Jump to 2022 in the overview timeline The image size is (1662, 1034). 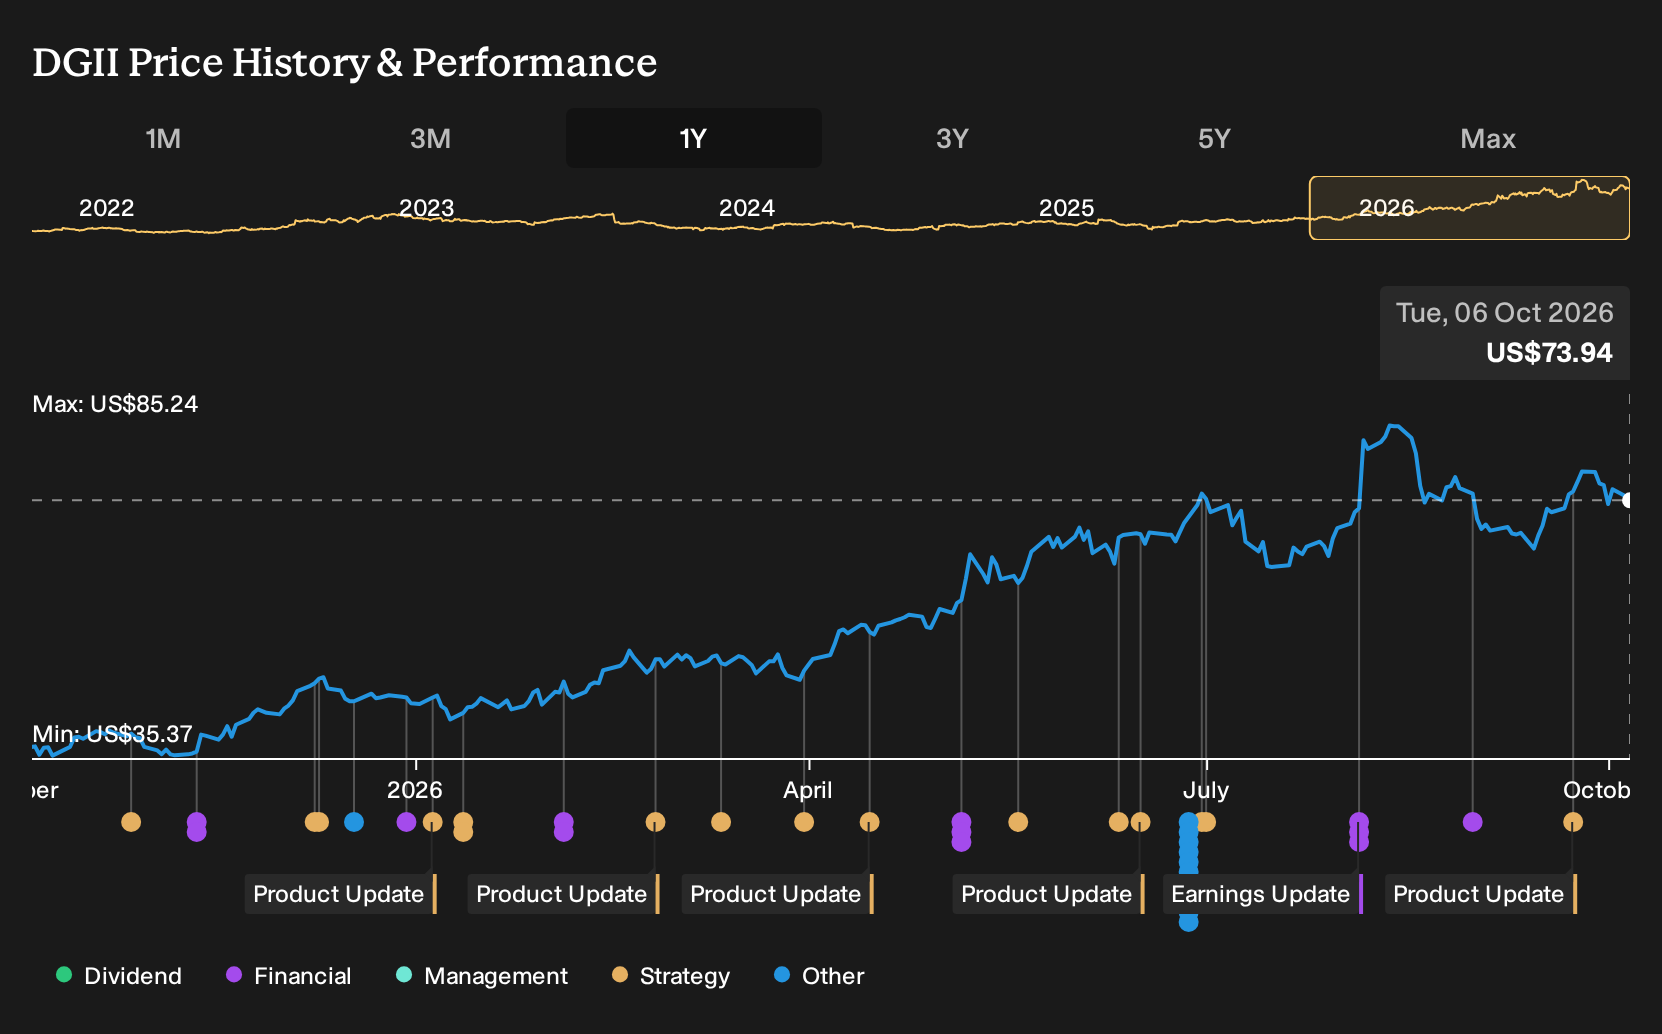click(x=106, y=208)
